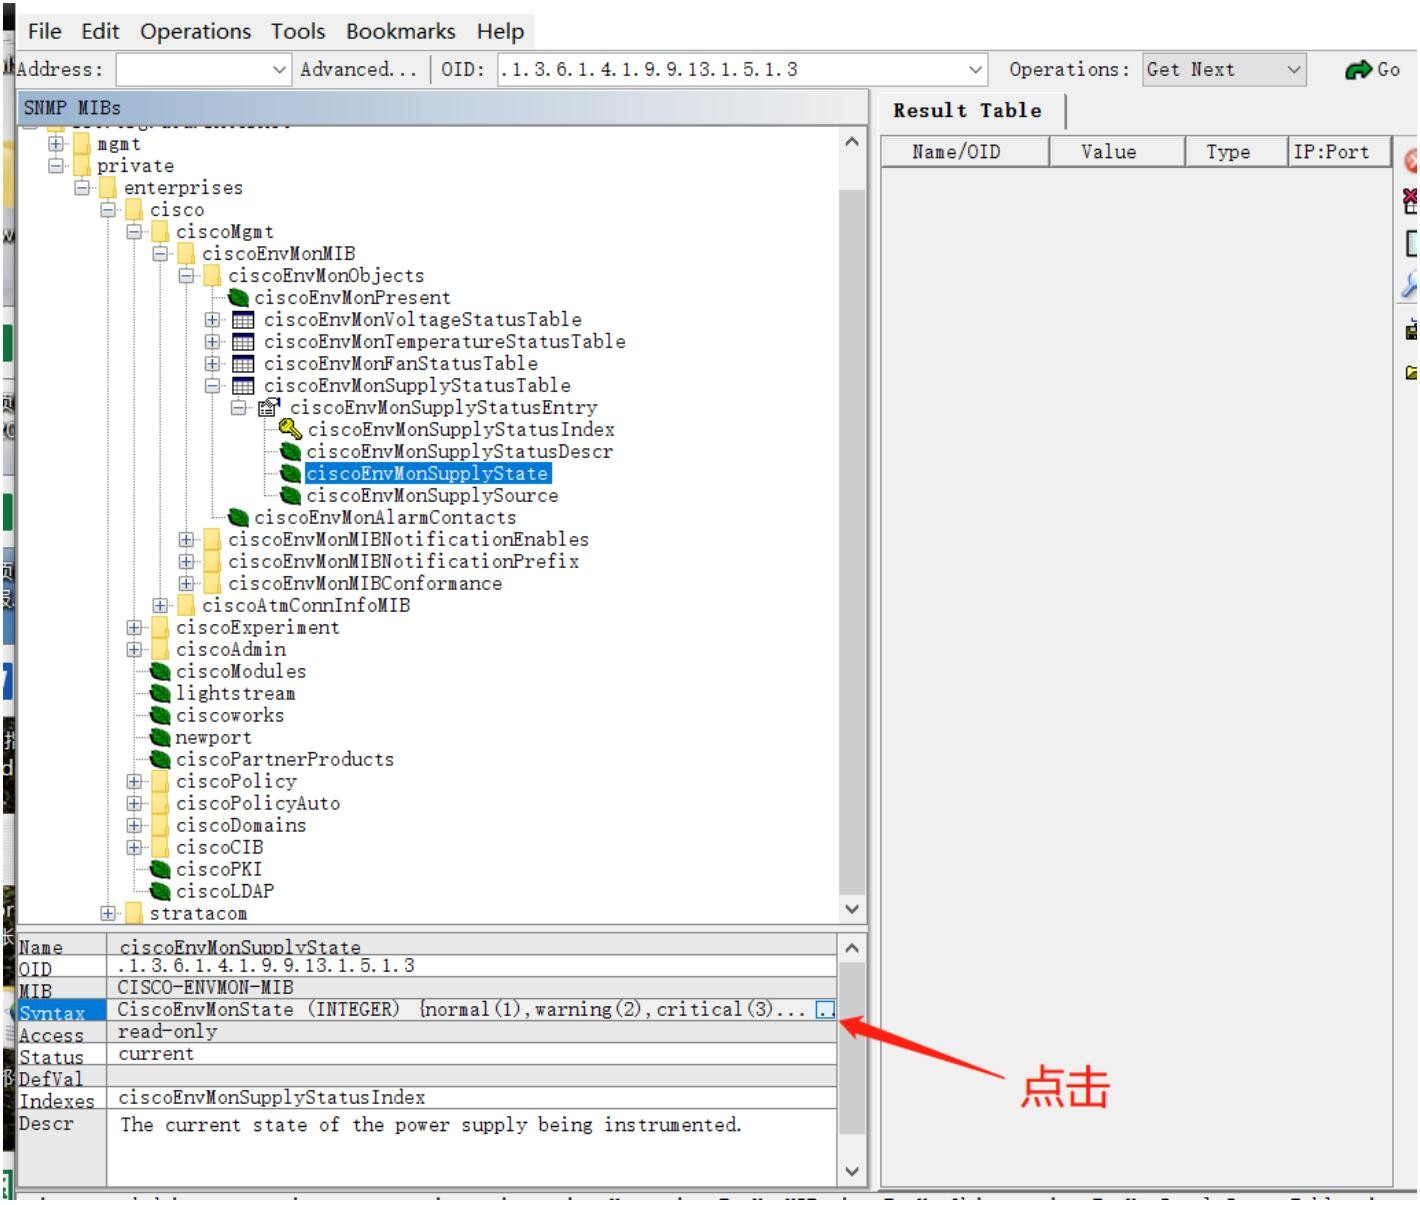Expand the ciscoExperiment node
This screenshot has width=1420, height=1205.
(134, 628)
